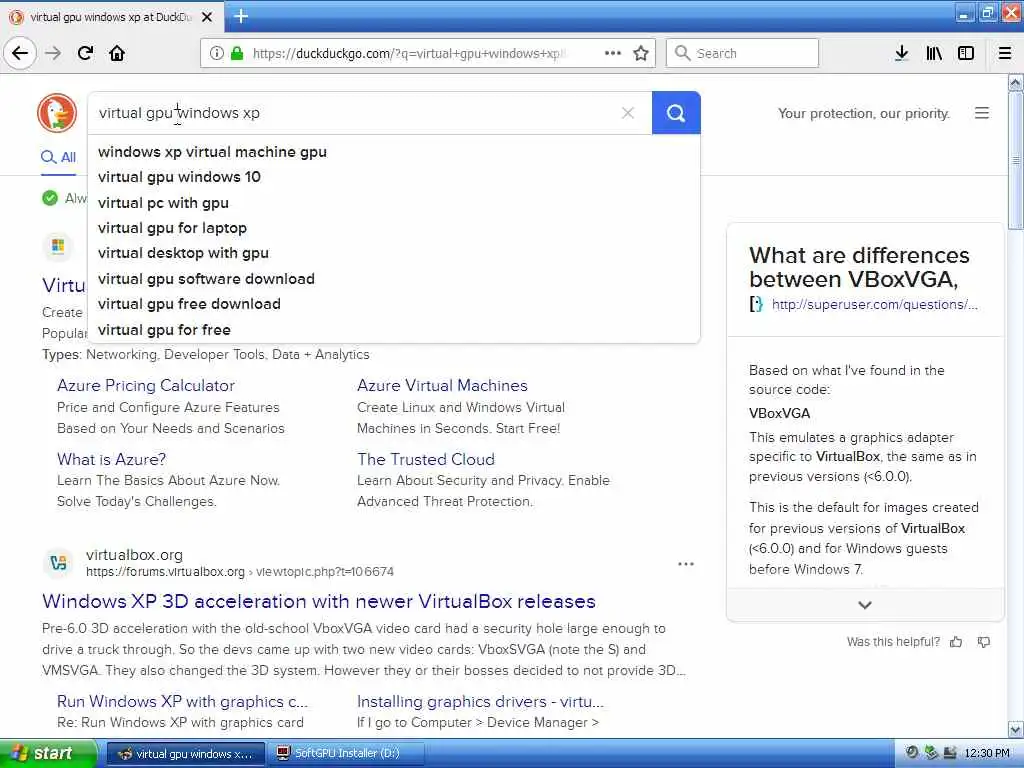Image resolution: width=1024 pixels, height=768 pixels.
Task: Go back using Firefox back arrow
Action: [x=20, y=53]
